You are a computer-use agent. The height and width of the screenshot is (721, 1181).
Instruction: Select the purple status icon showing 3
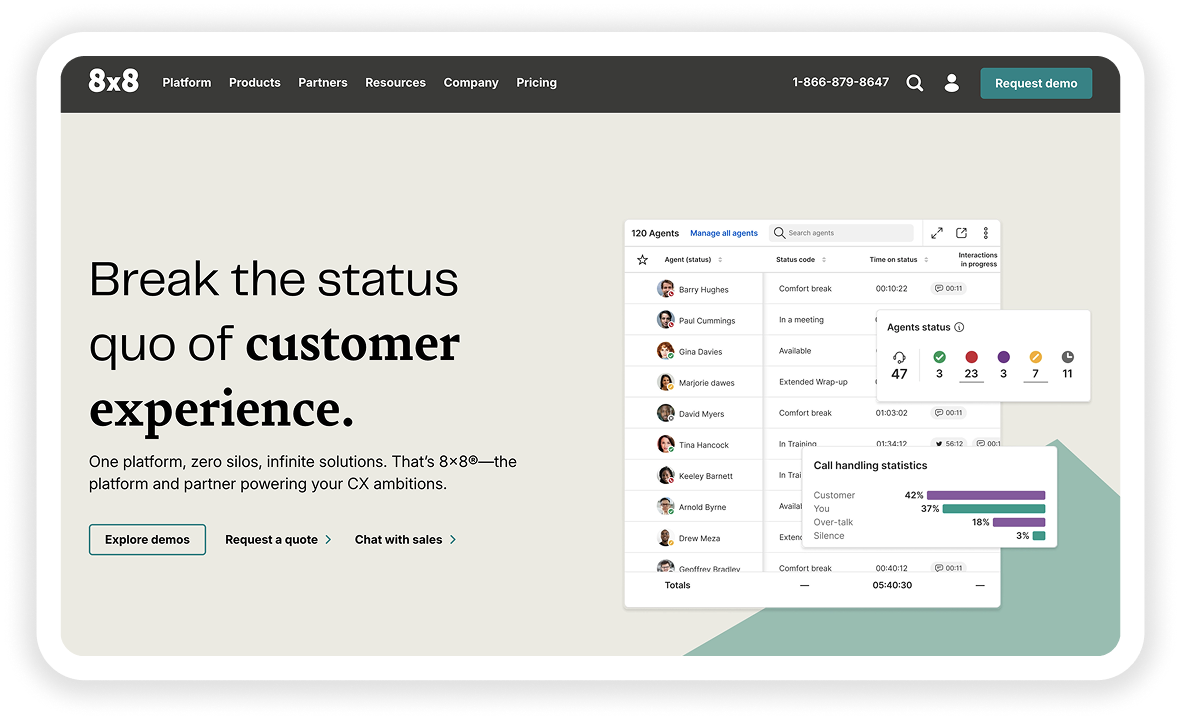pyautogui.click(x=1003, y=357)
